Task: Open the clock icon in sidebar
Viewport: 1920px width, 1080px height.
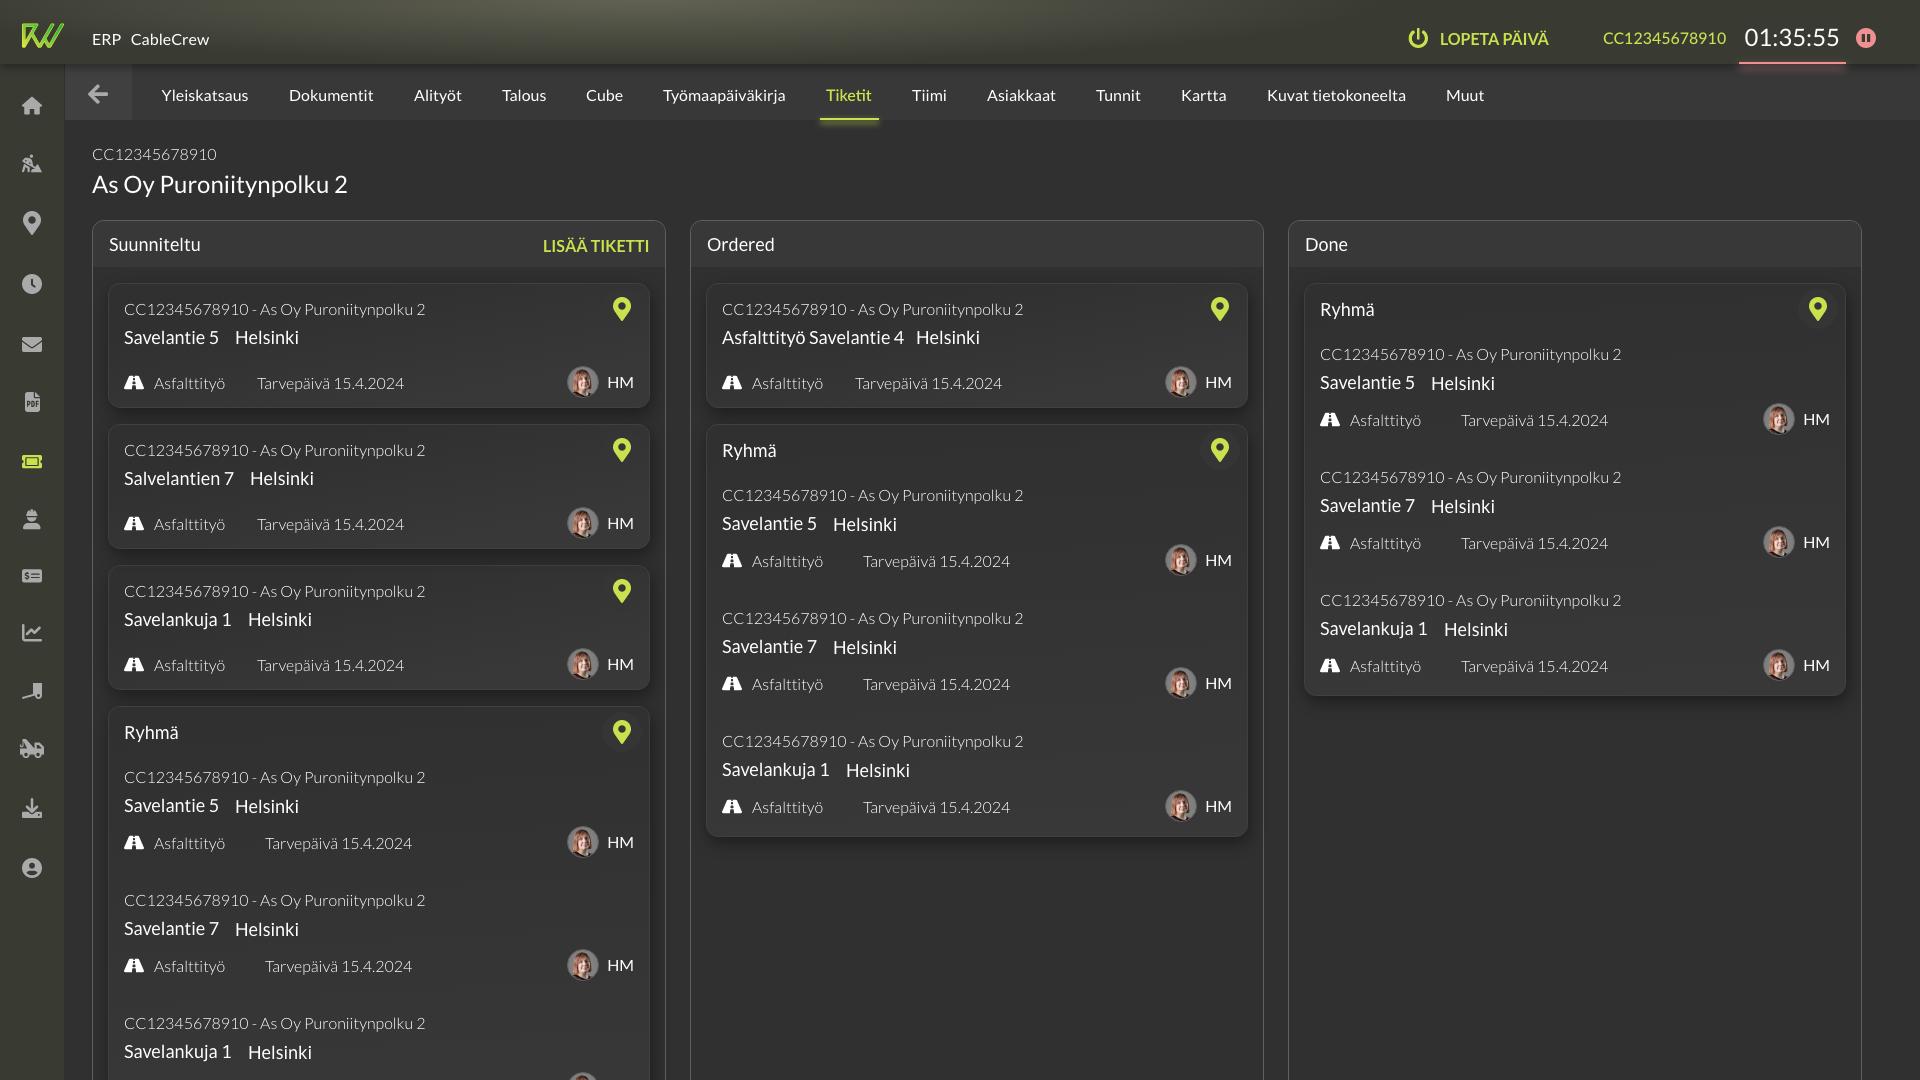Action: pyautogui.click(x=32, y=284)
